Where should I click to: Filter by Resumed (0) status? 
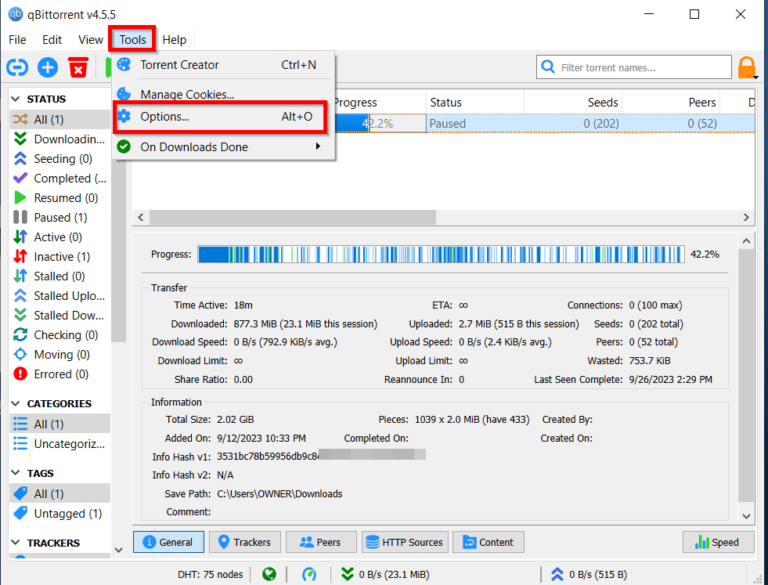click(x=60, y=198)
